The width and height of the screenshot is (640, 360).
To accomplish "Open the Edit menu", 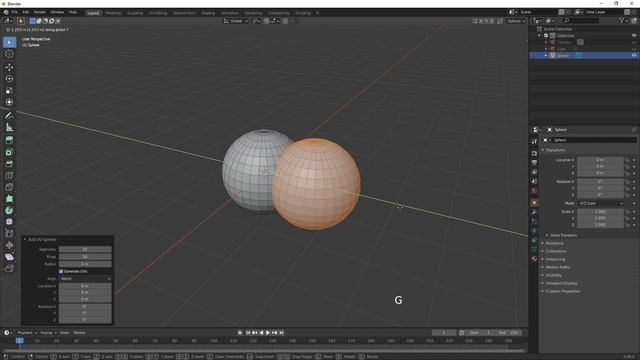I will [25, 12].
